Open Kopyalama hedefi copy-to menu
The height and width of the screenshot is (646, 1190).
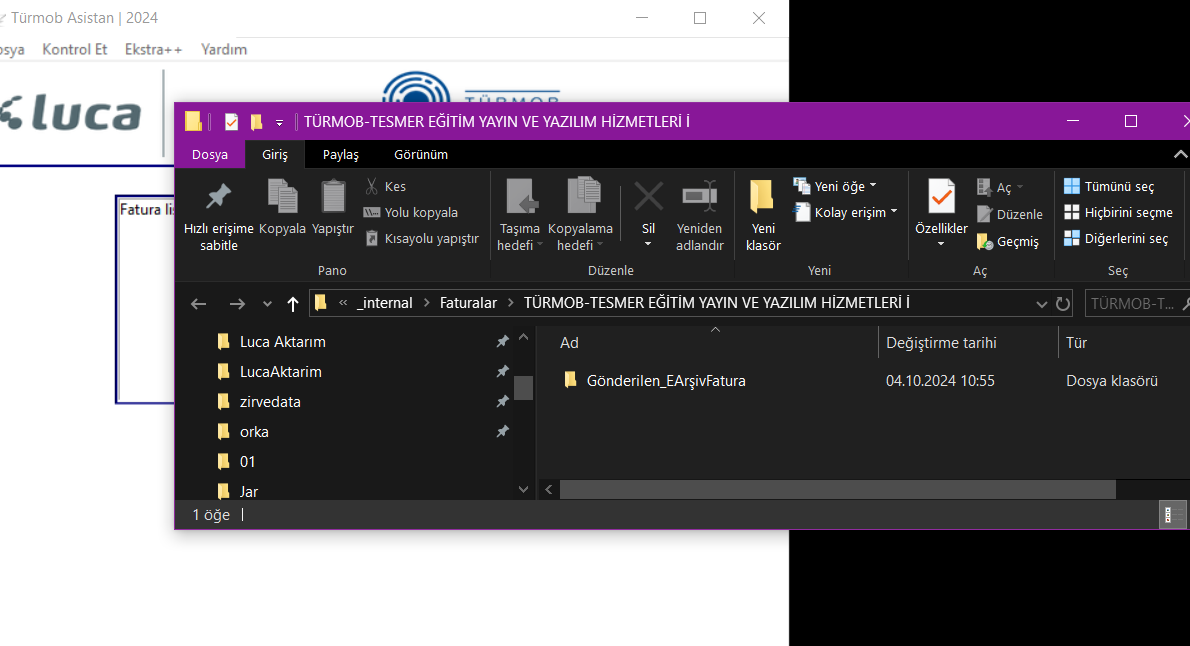(581, 216)
